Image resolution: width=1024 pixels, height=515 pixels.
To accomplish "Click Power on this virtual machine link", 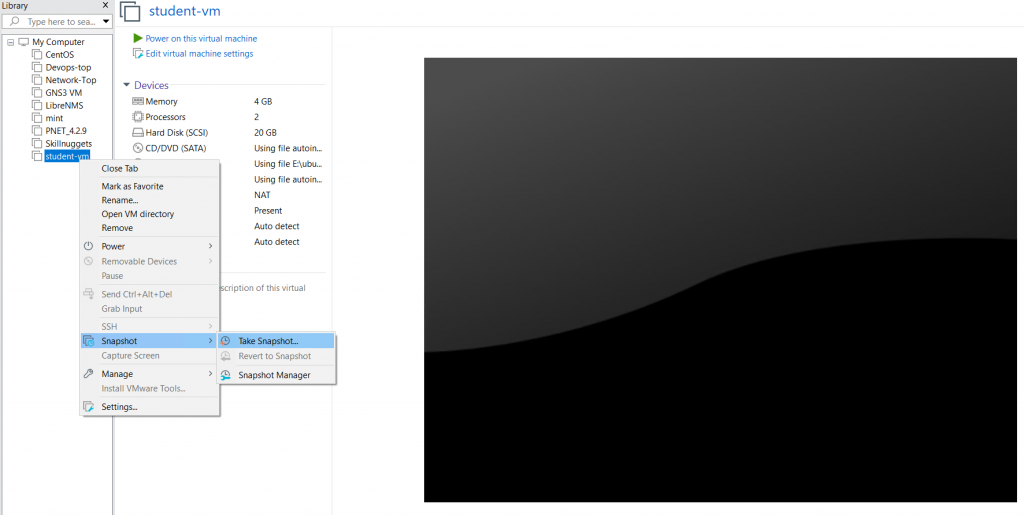I will (x=201, y=39).
